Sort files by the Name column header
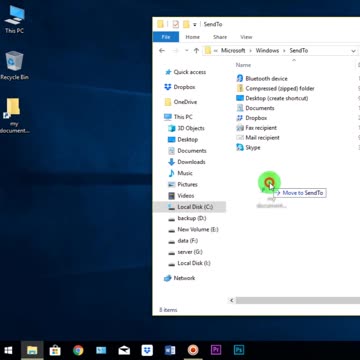This screenshot has width=360, height=360. click(x=243, y=65)
